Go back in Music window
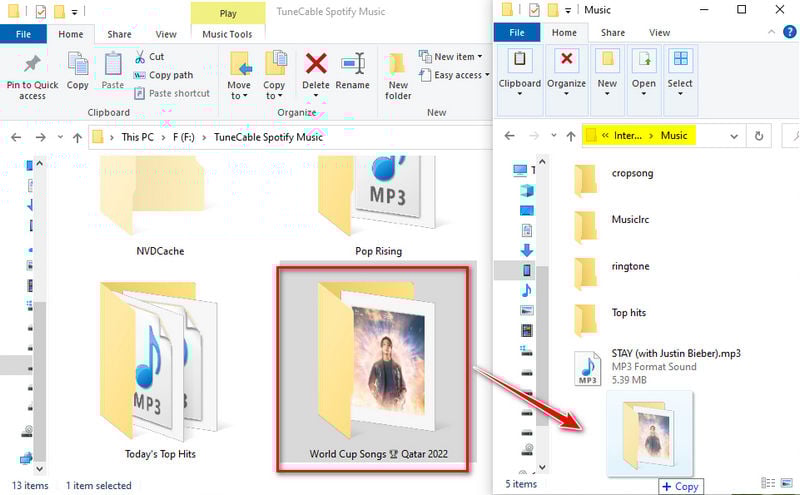 (509, 136)
